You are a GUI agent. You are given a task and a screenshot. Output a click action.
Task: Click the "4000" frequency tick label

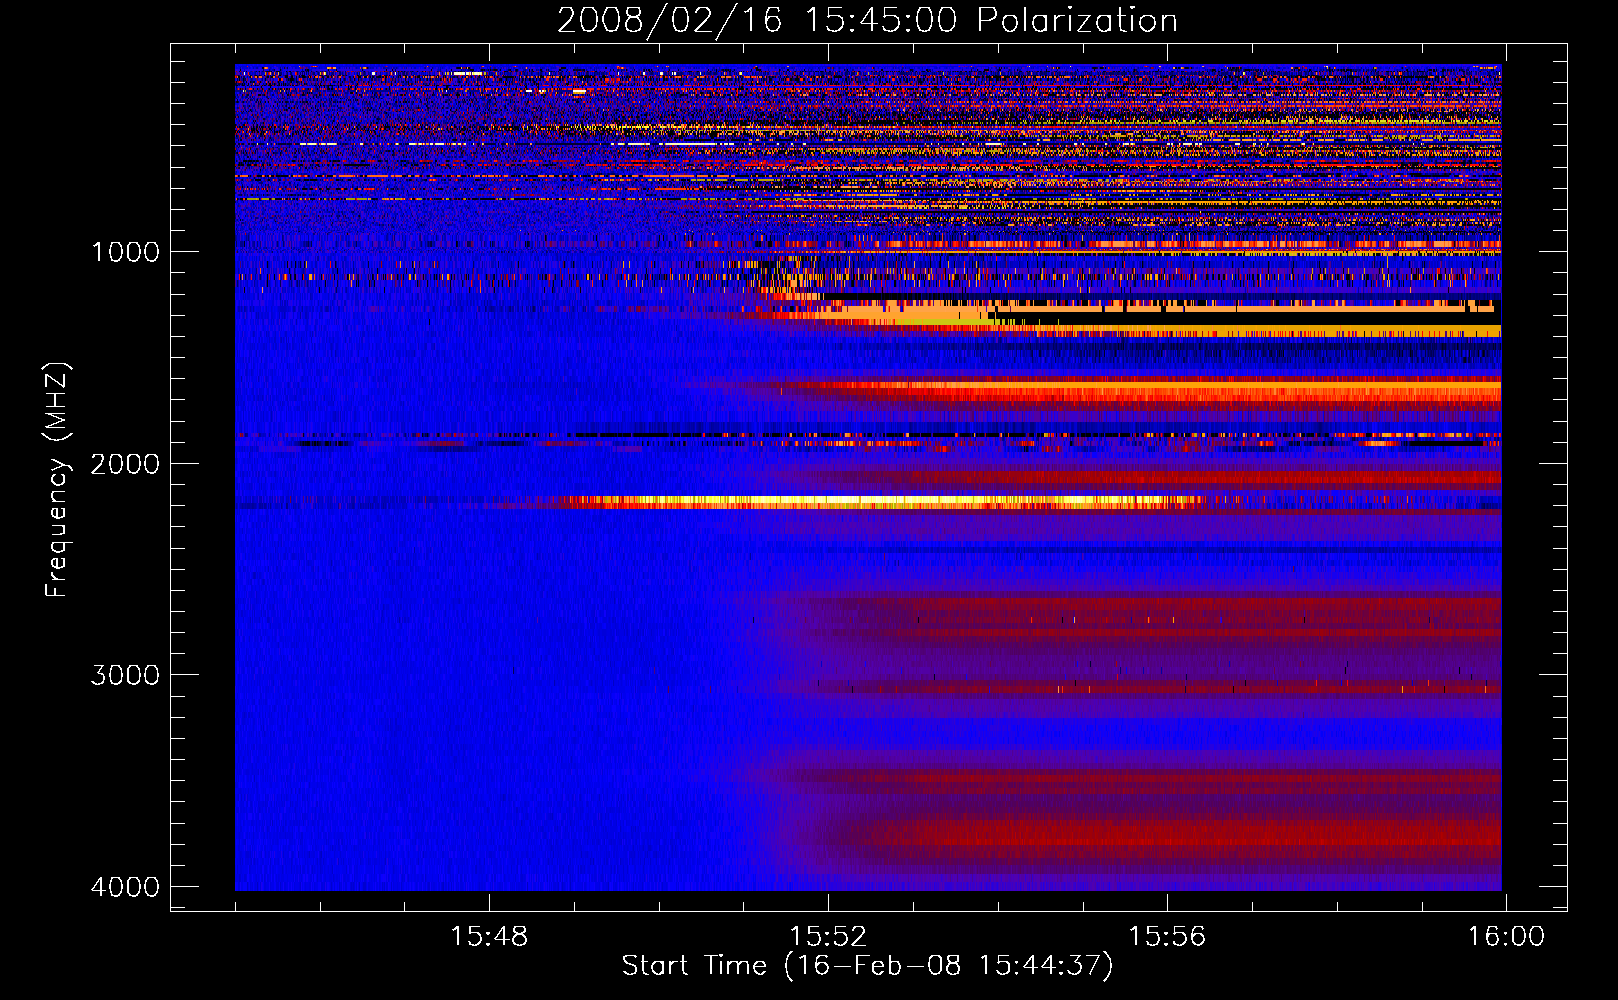(125, 887)
